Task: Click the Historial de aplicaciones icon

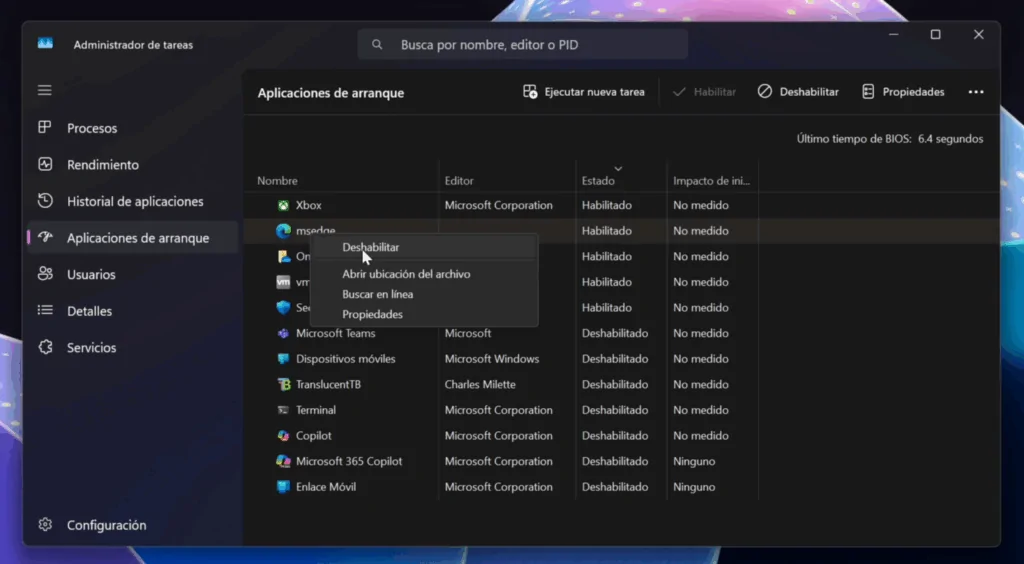Action: (45, 200)
